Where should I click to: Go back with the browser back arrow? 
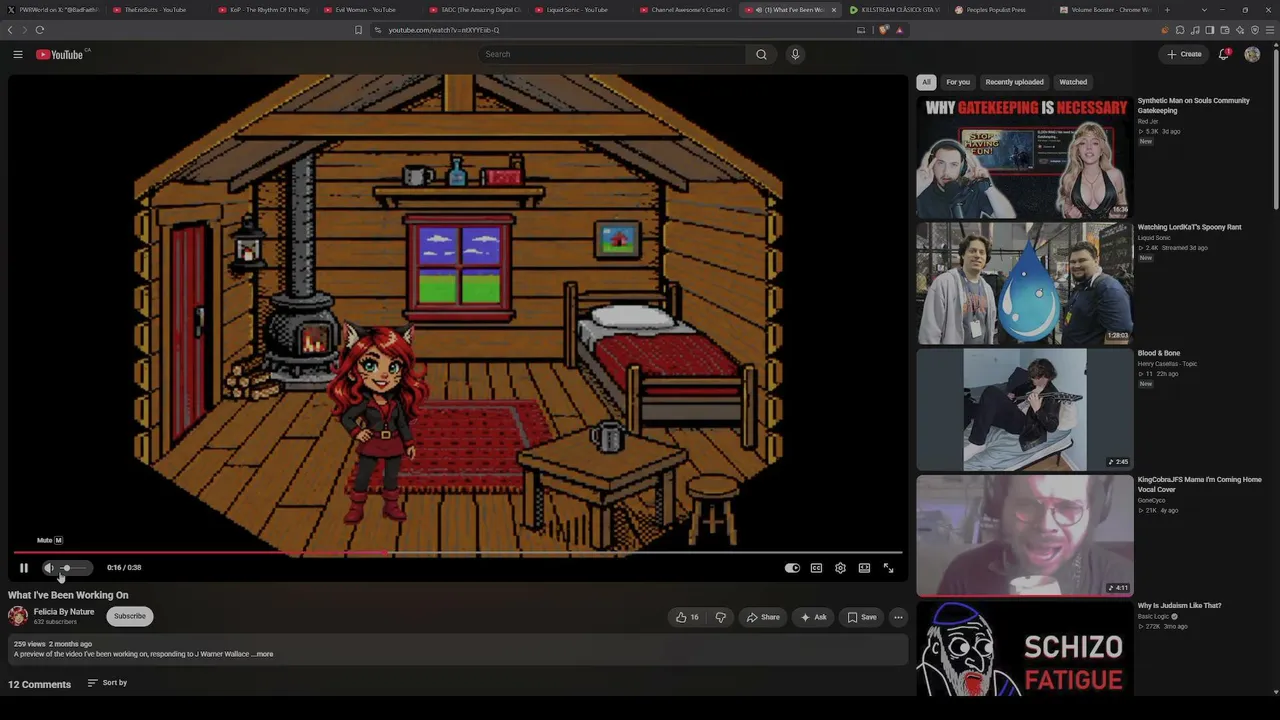coord(10,30)
